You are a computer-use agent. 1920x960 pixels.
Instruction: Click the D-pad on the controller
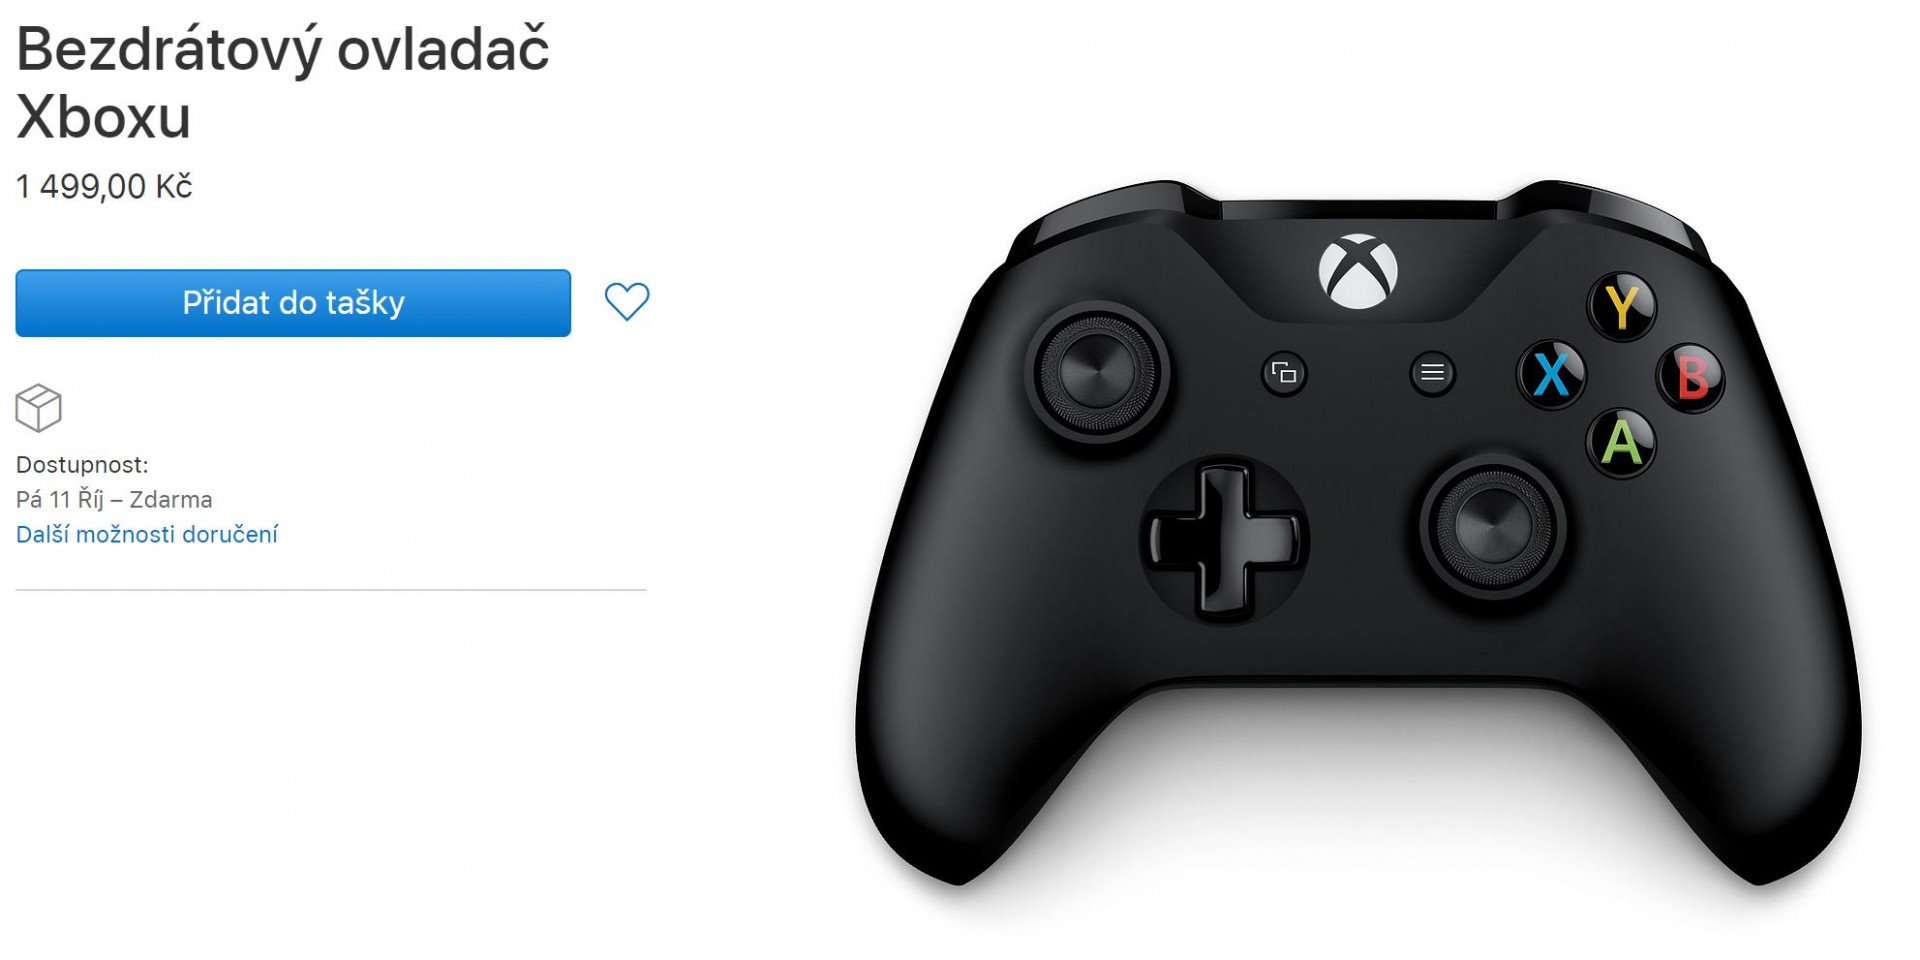(x=1224, y=538)
